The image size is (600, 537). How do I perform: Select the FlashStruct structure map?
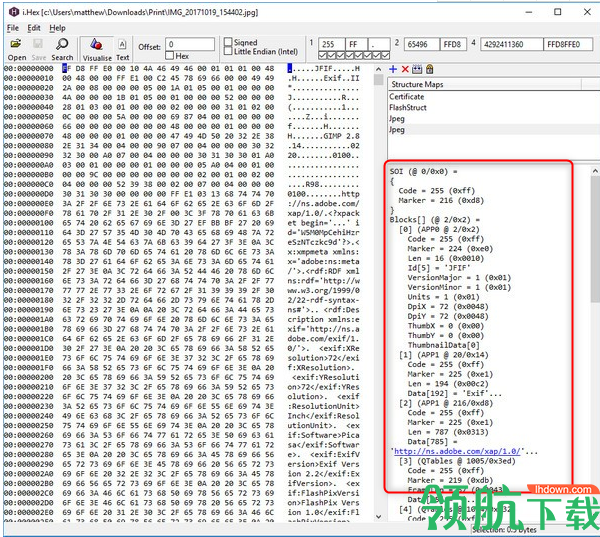(x=408, y=108)
